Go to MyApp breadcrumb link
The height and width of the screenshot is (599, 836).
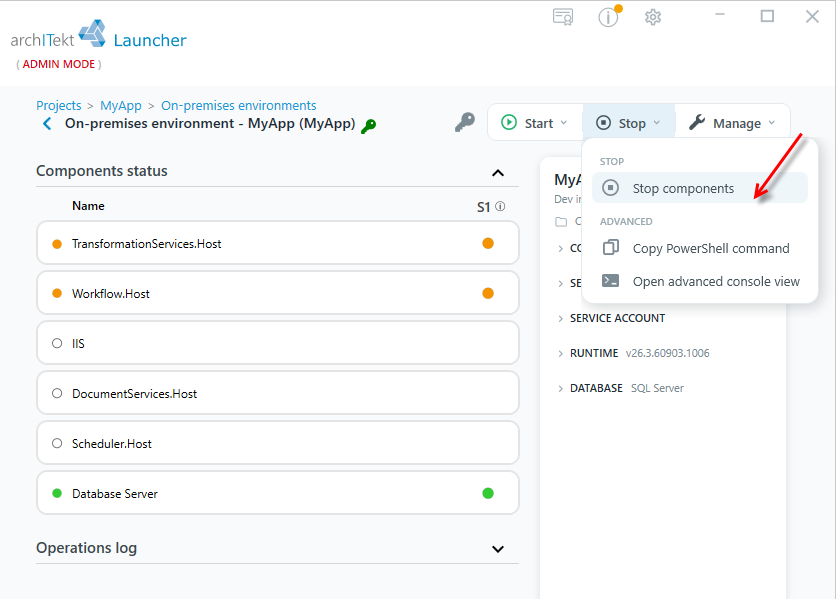coord(121,106)
